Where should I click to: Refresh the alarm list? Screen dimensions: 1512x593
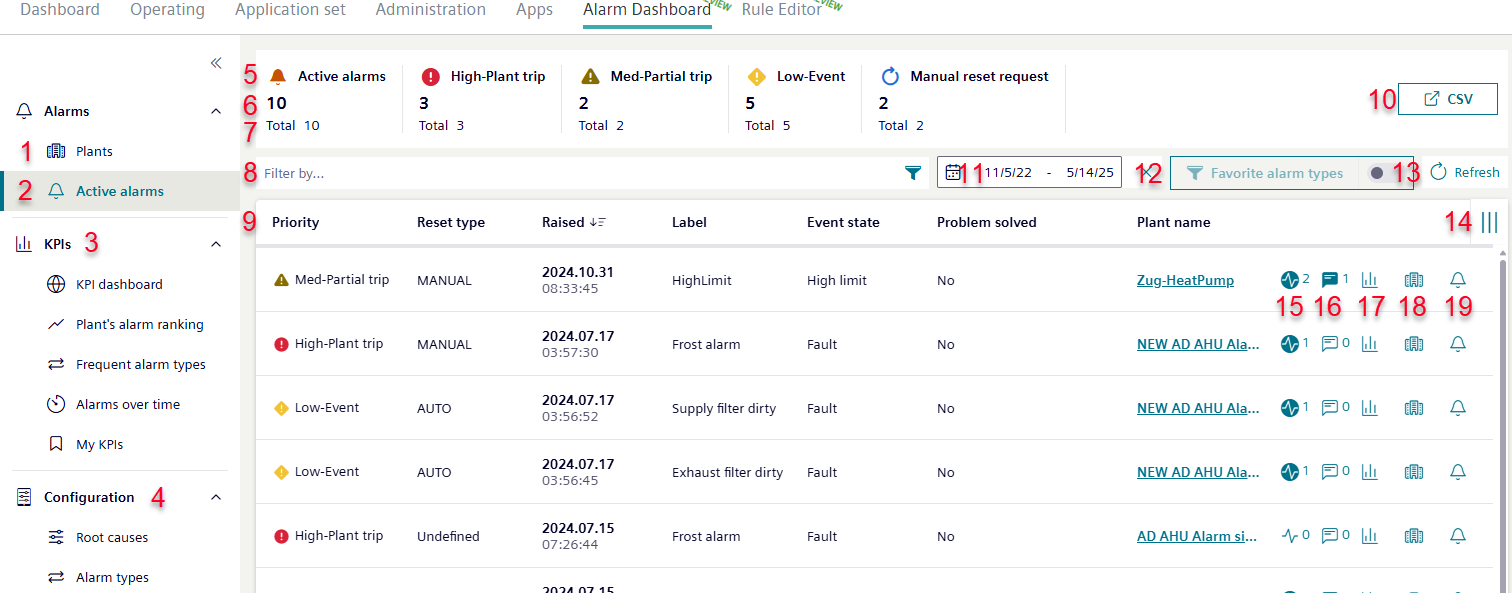pos(1465,172)
